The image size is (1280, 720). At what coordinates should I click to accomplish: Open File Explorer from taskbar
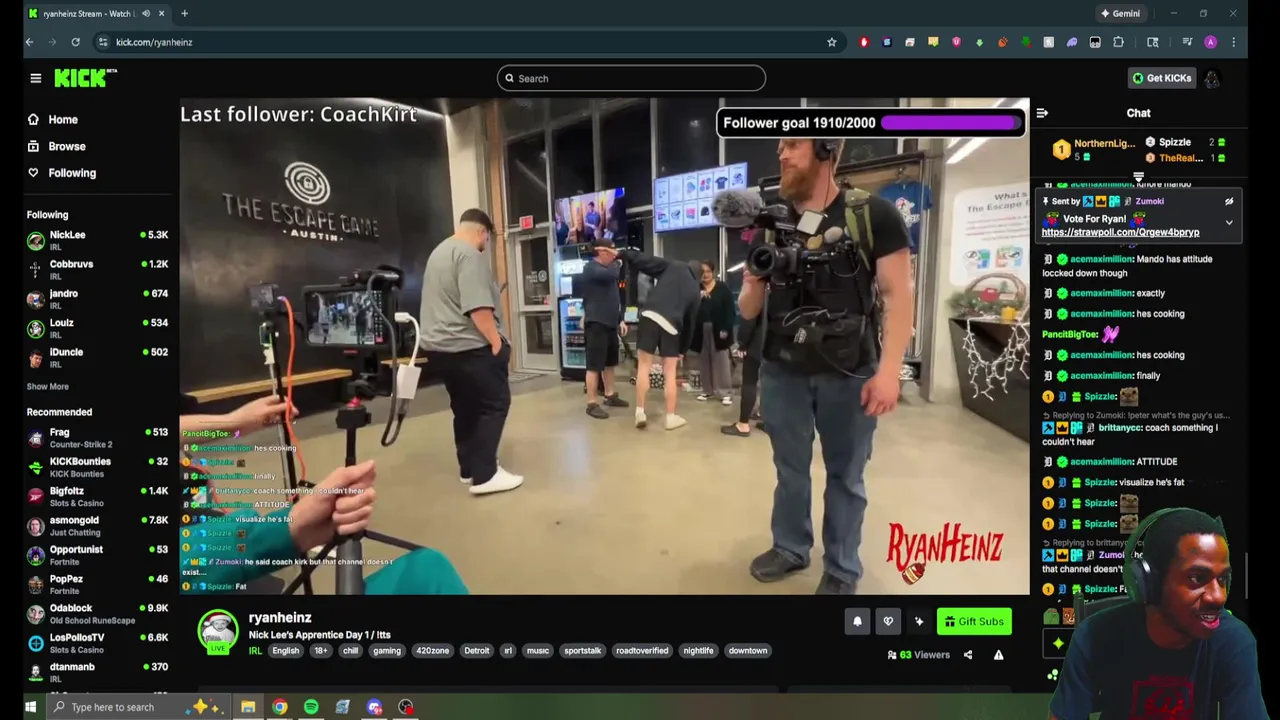tap(248, 707)
